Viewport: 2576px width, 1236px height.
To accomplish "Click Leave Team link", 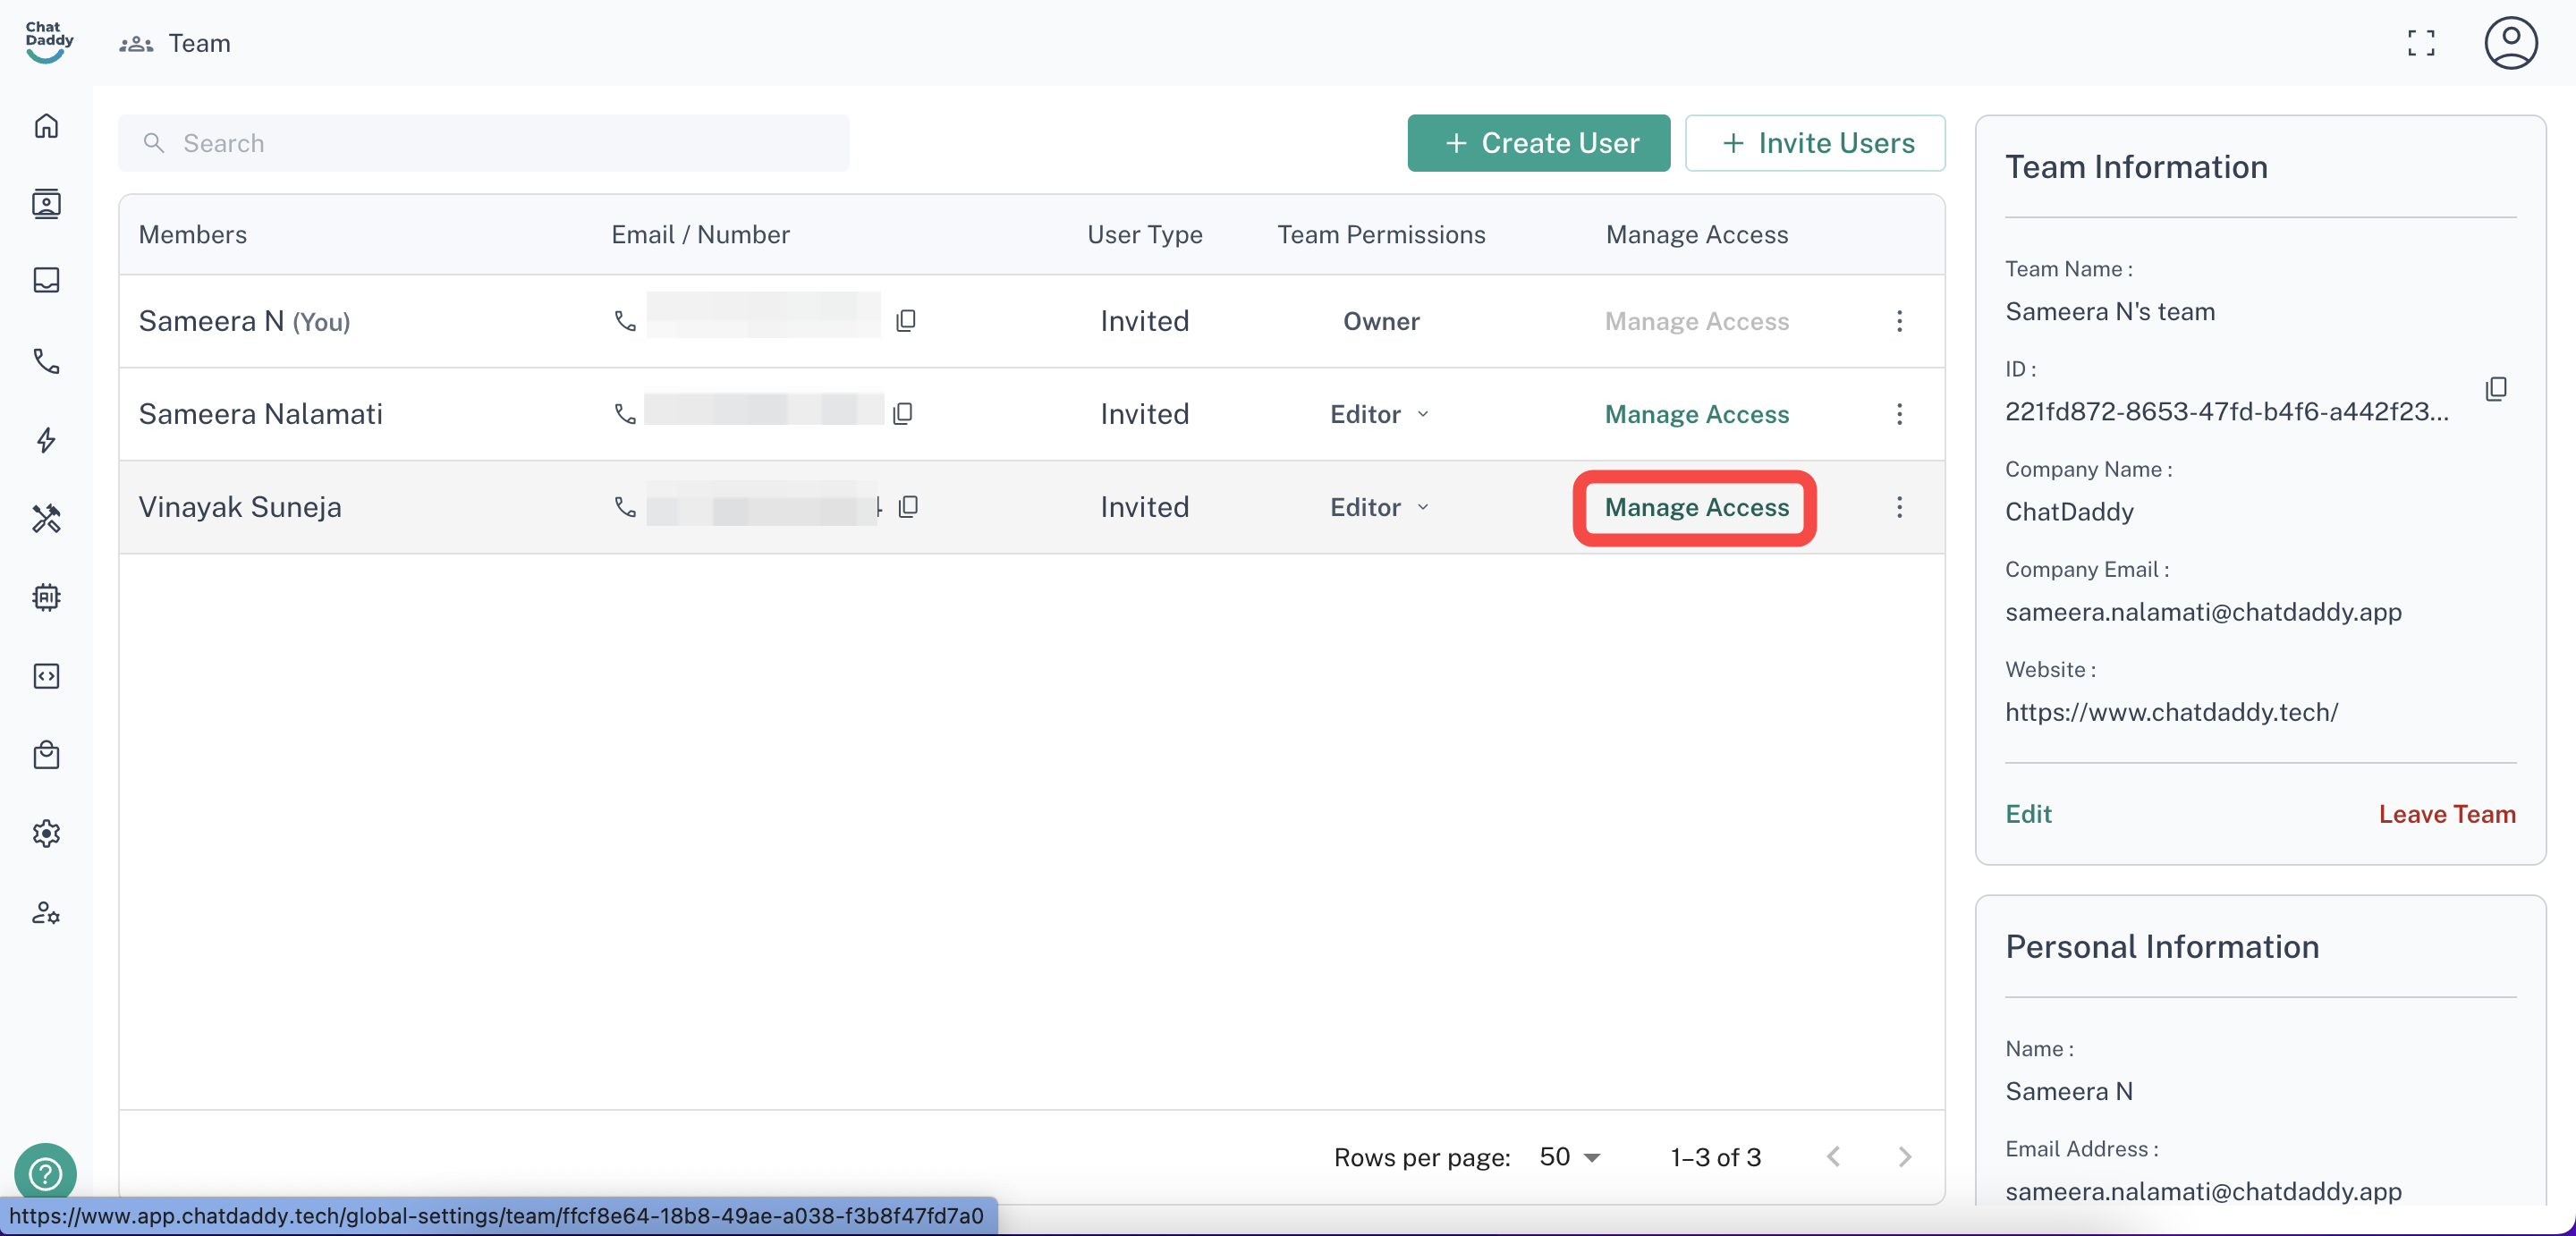I will (2446, 814).
